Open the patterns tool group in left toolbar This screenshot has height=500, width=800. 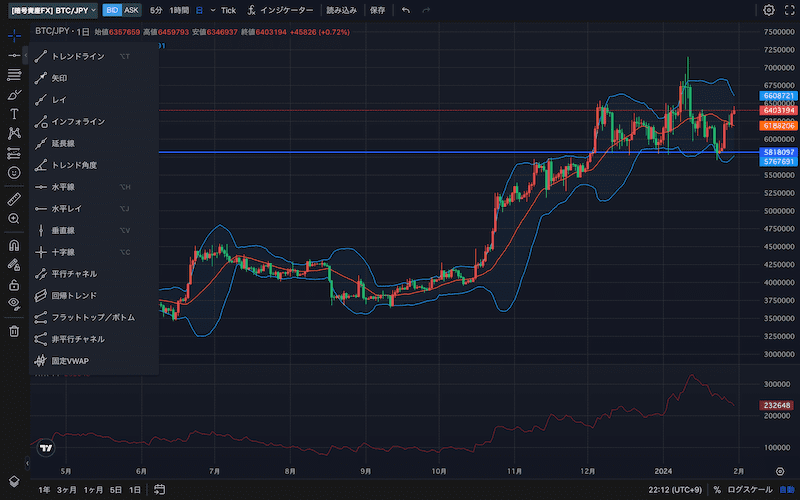pyautogui.click(x=14, y=133)
